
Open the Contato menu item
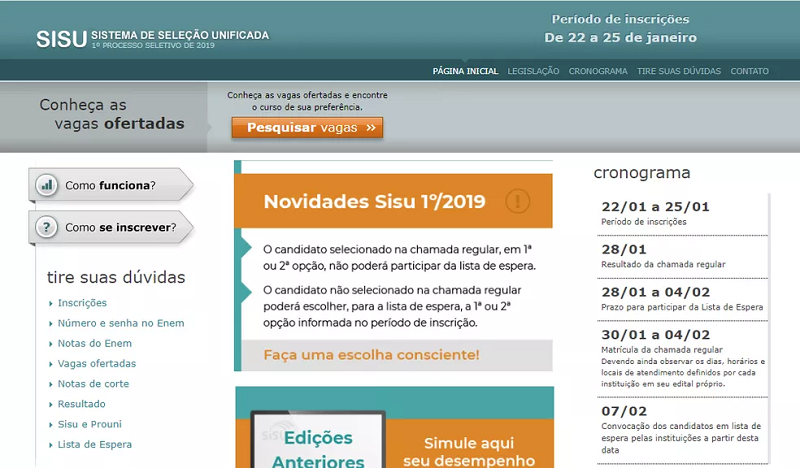(x=749, y=71)
